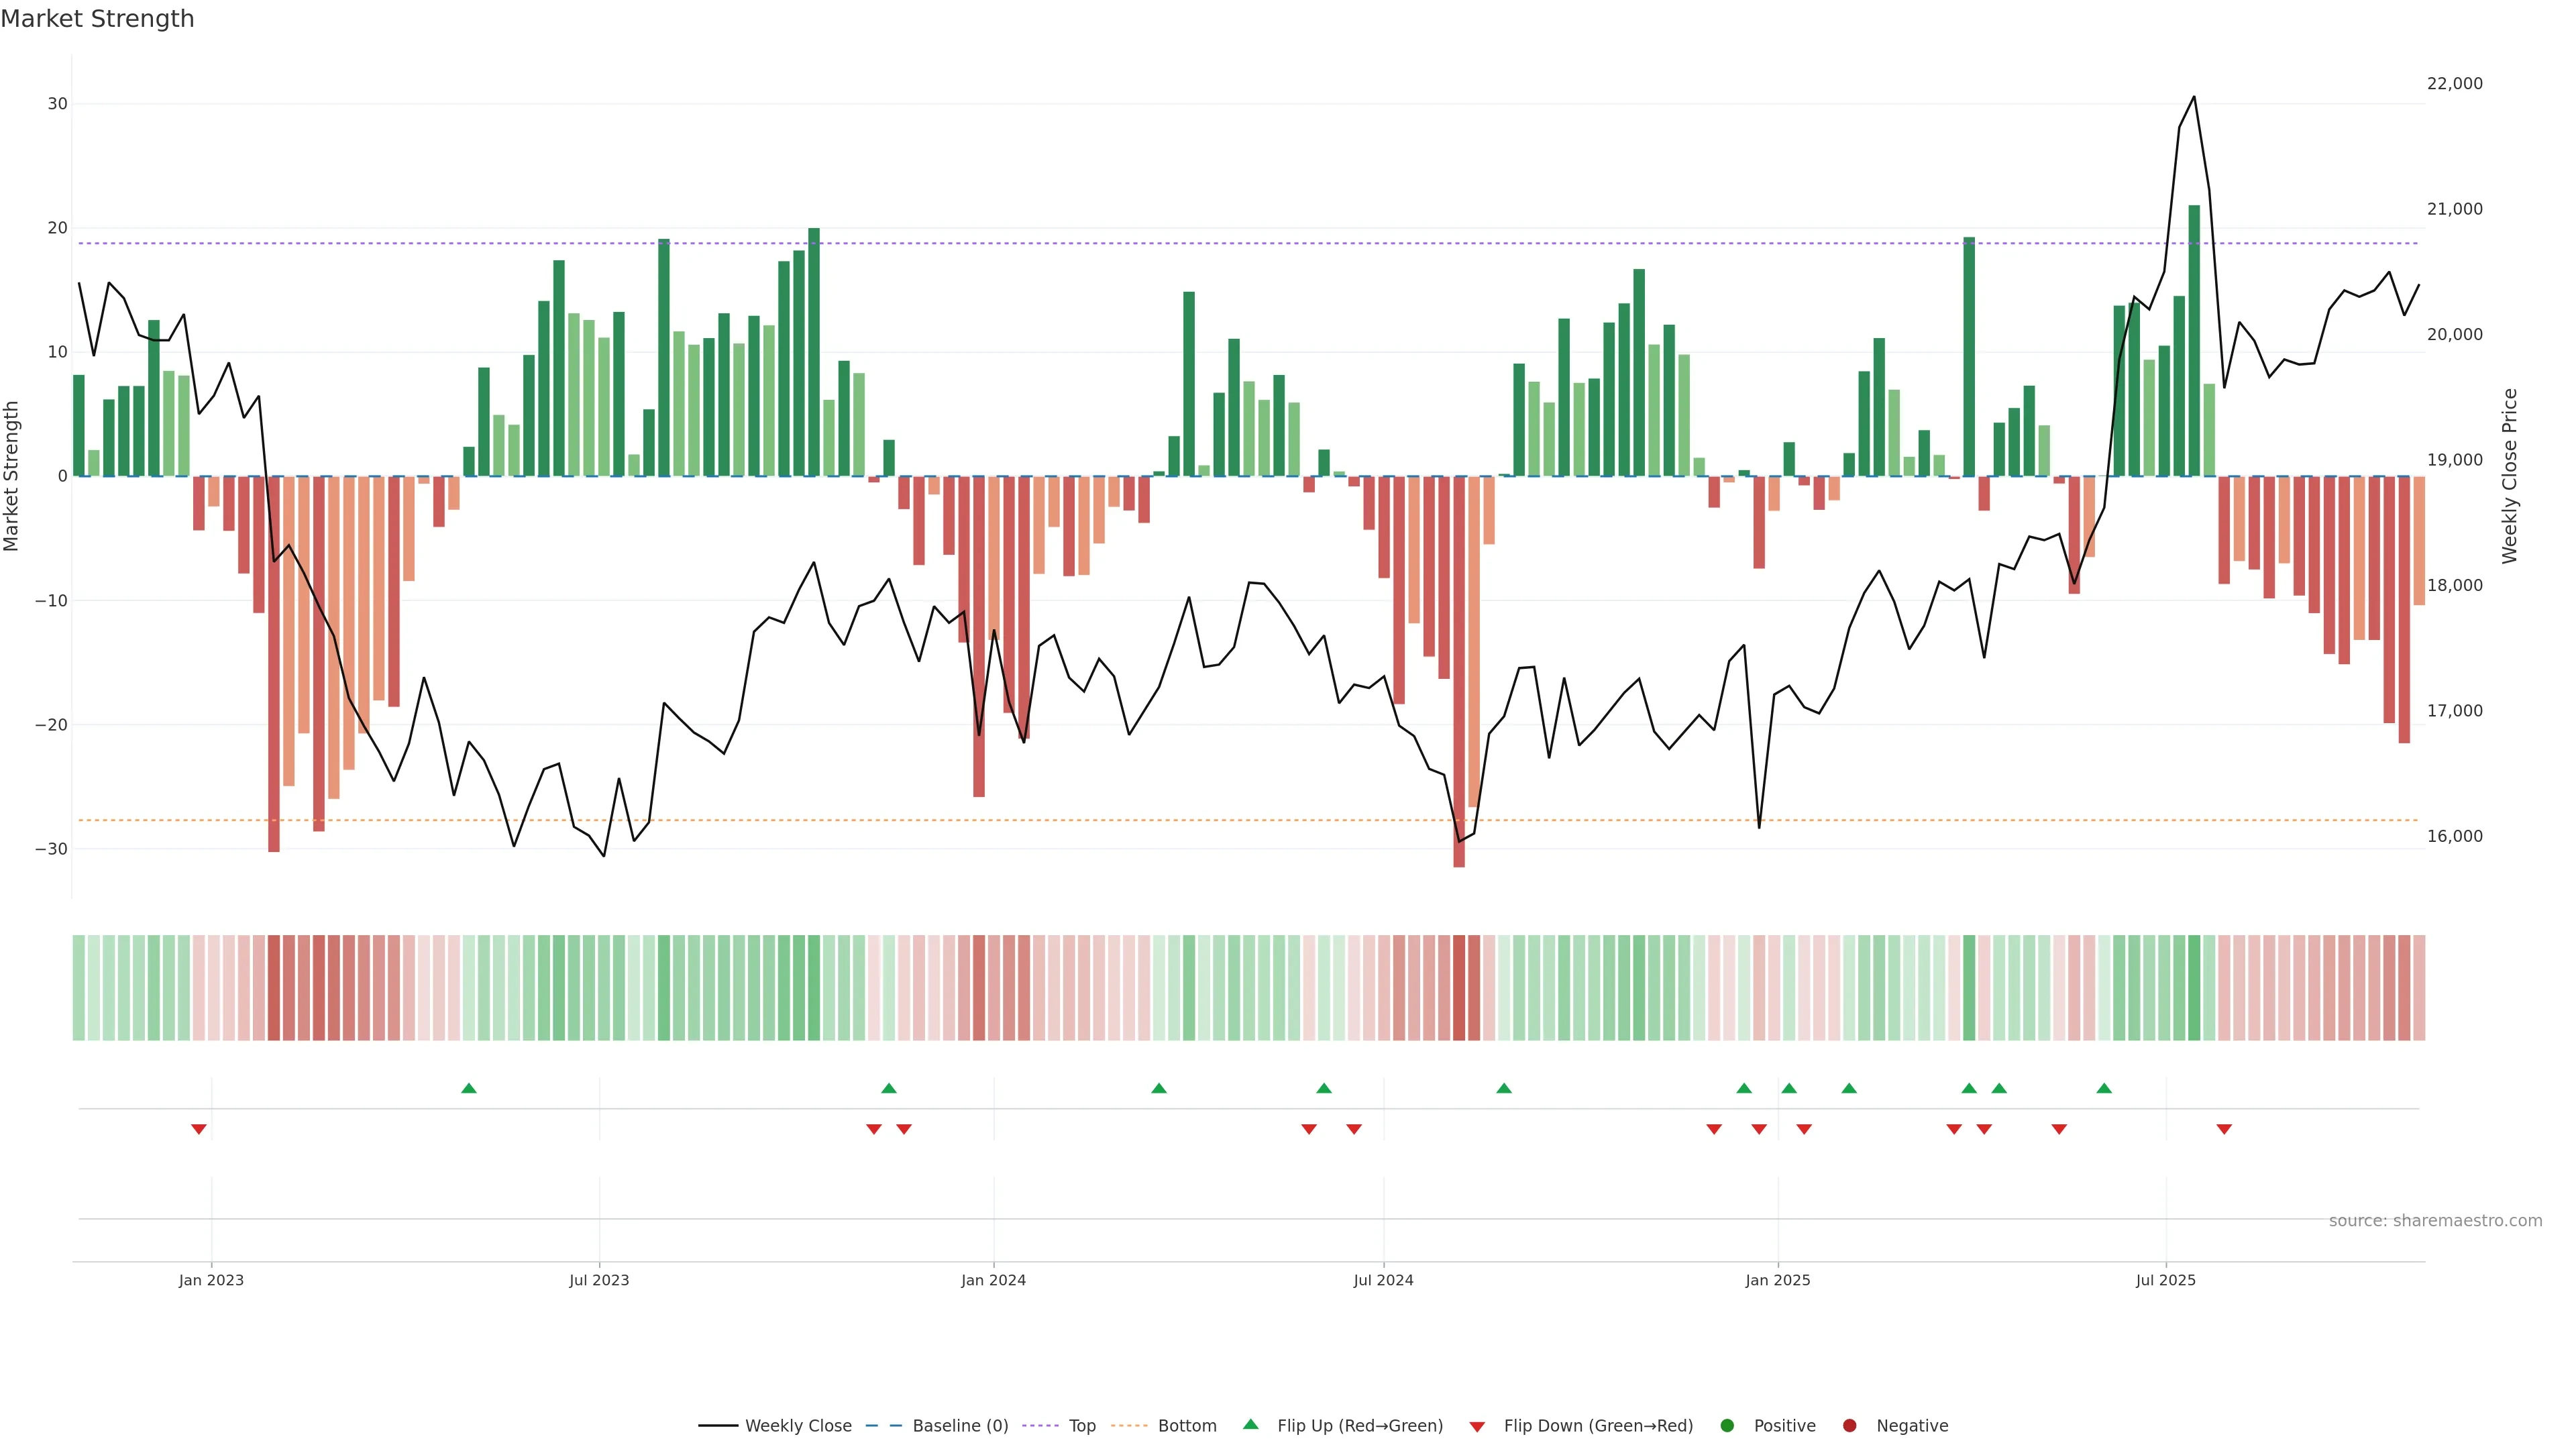Click the first green flip-up triangle marker
The width and height of the screenshot is (2576, 1449).
469,1088
